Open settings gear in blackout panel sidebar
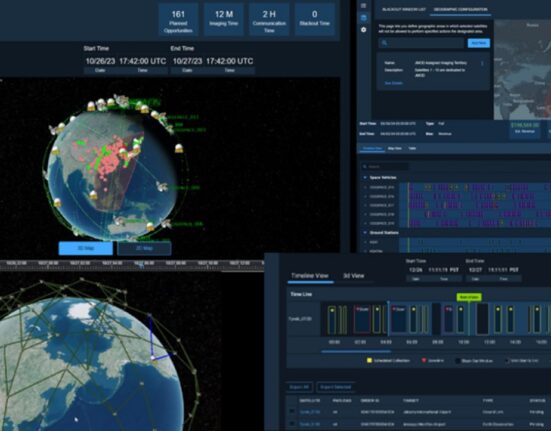The height and width of the screenshot is (431, 551). (364, 30)
